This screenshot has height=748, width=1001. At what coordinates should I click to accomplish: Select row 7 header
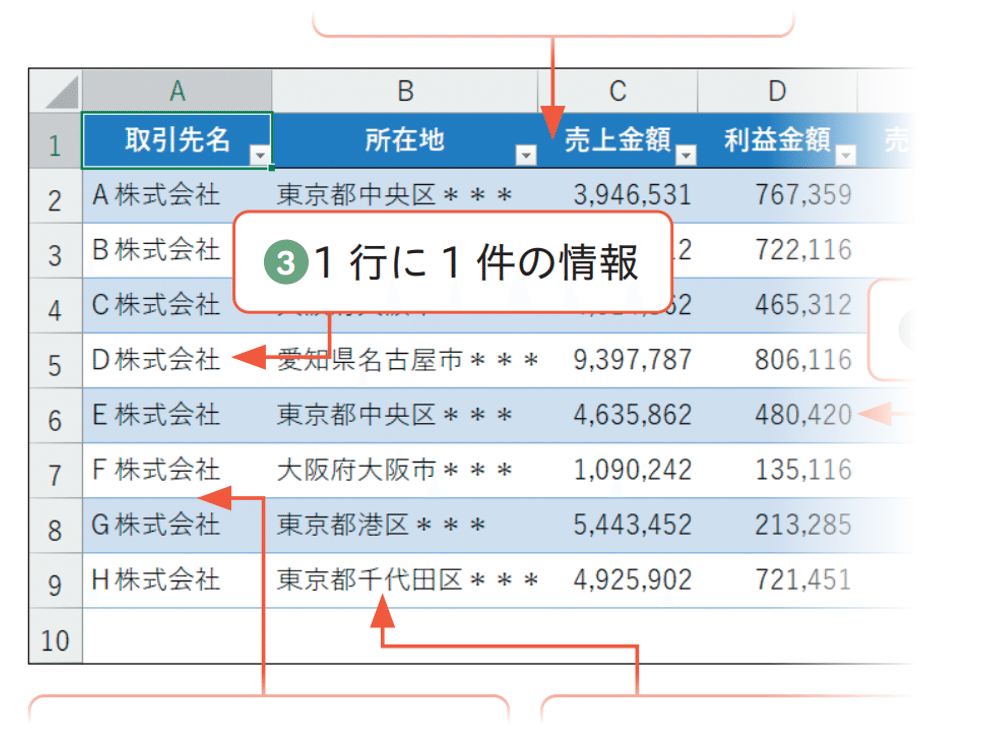56,470
